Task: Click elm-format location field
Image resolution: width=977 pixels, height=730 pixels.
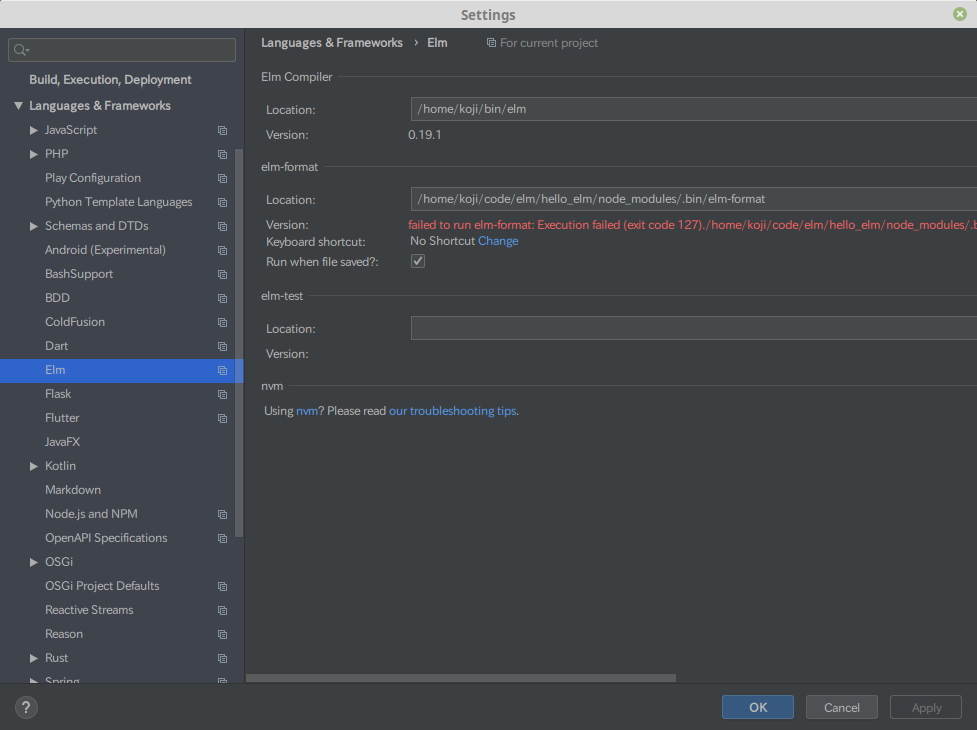Action: tap(693, 199)
